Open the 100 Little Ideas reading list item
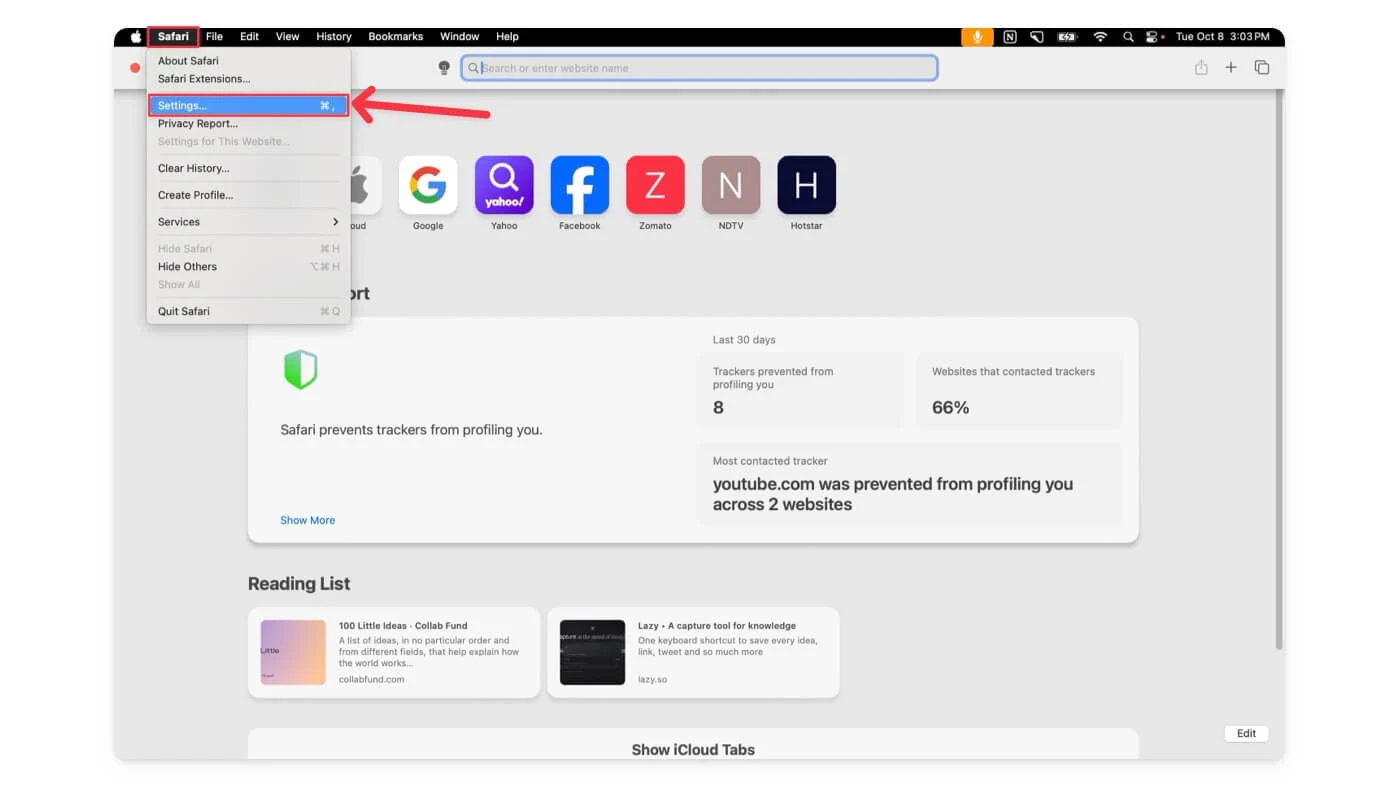The width and height of the screenshot is (1399, 787). 393,652
